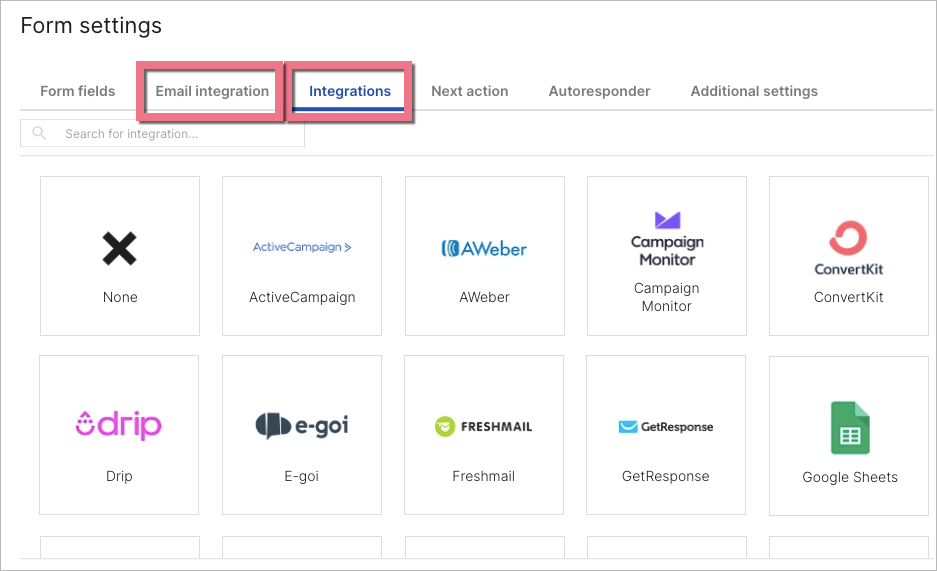Select the E-goi integration logo
Screen dimensions: 937x571
pos(301,426)
